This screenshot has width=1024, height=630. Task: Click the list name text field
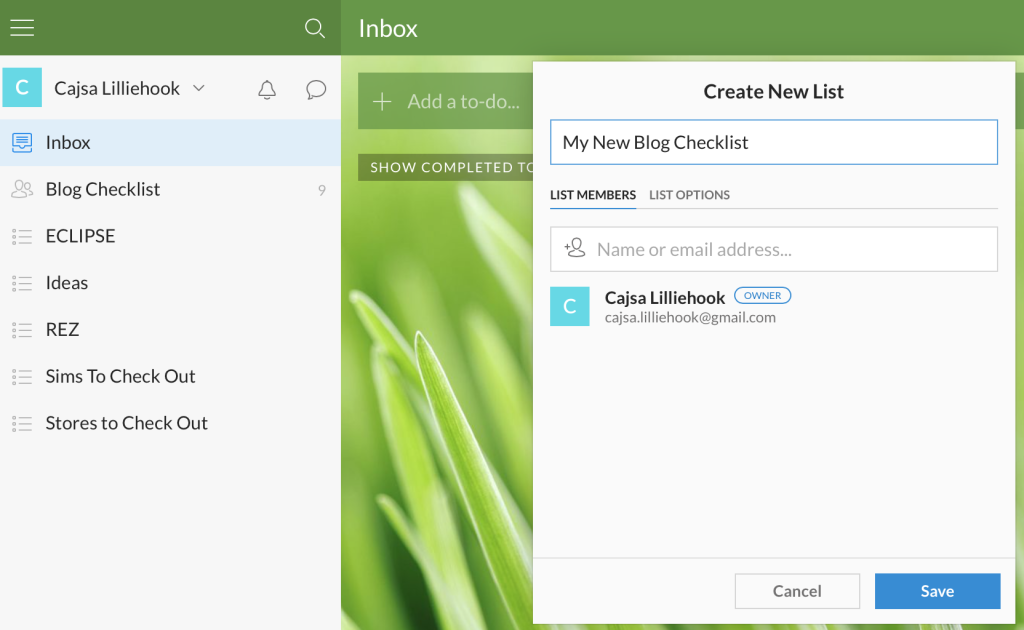coord(774,142)
